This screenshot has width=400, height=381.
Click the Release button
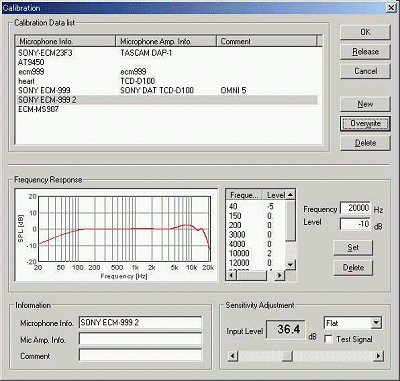[x=365, y=52]
